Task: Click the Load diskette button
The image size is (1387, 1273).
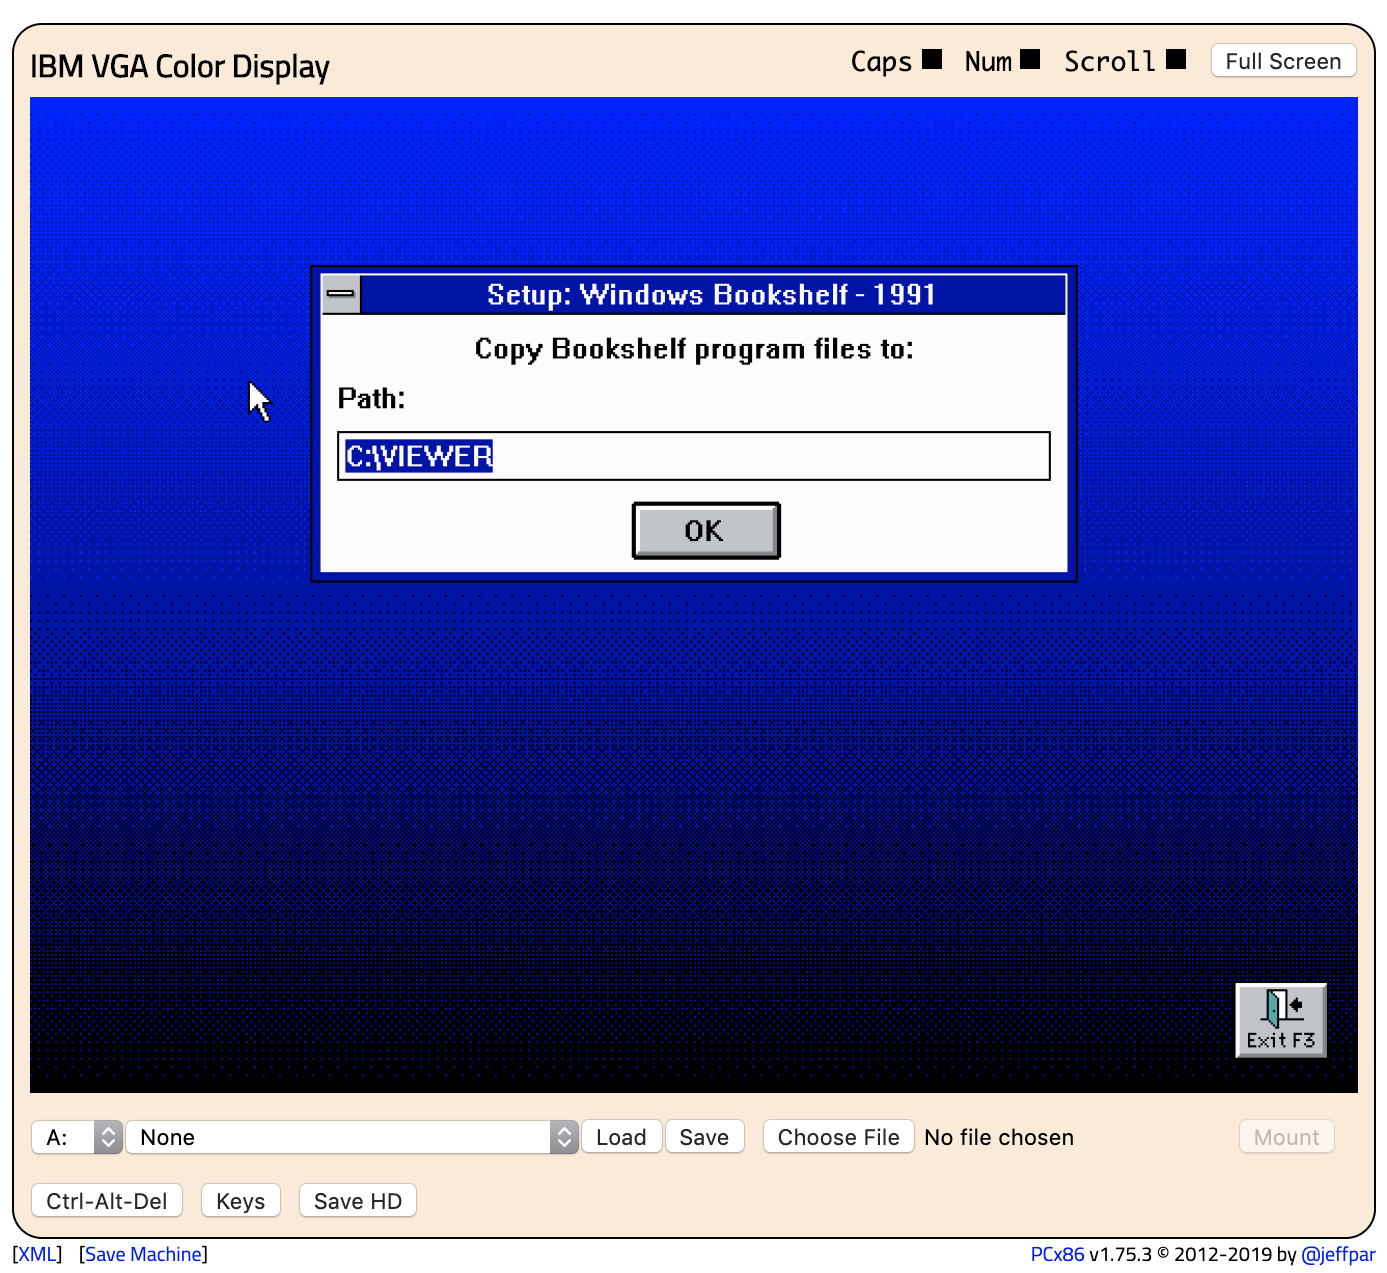Action: [621, 1137]
